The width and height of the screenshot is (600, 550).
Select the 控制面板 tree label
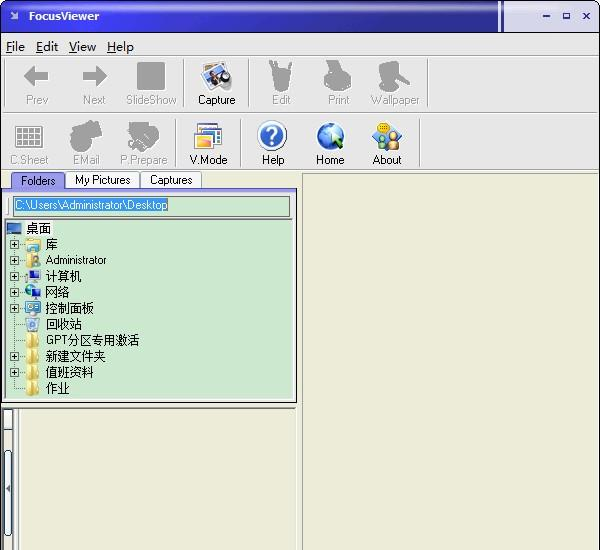click(69, 308)
